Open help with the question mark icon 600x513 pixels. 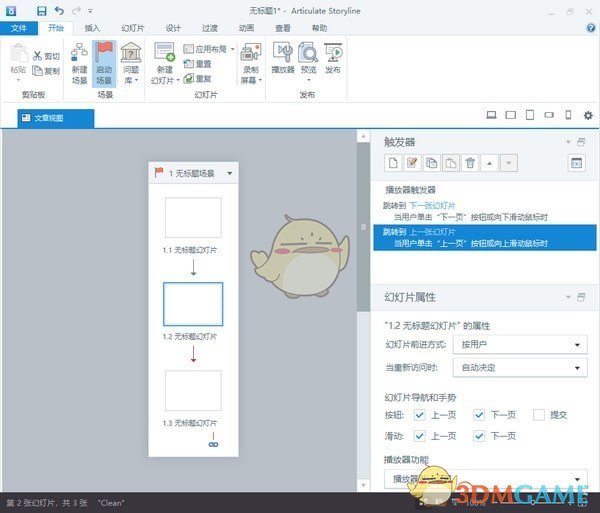coord(590,28)
